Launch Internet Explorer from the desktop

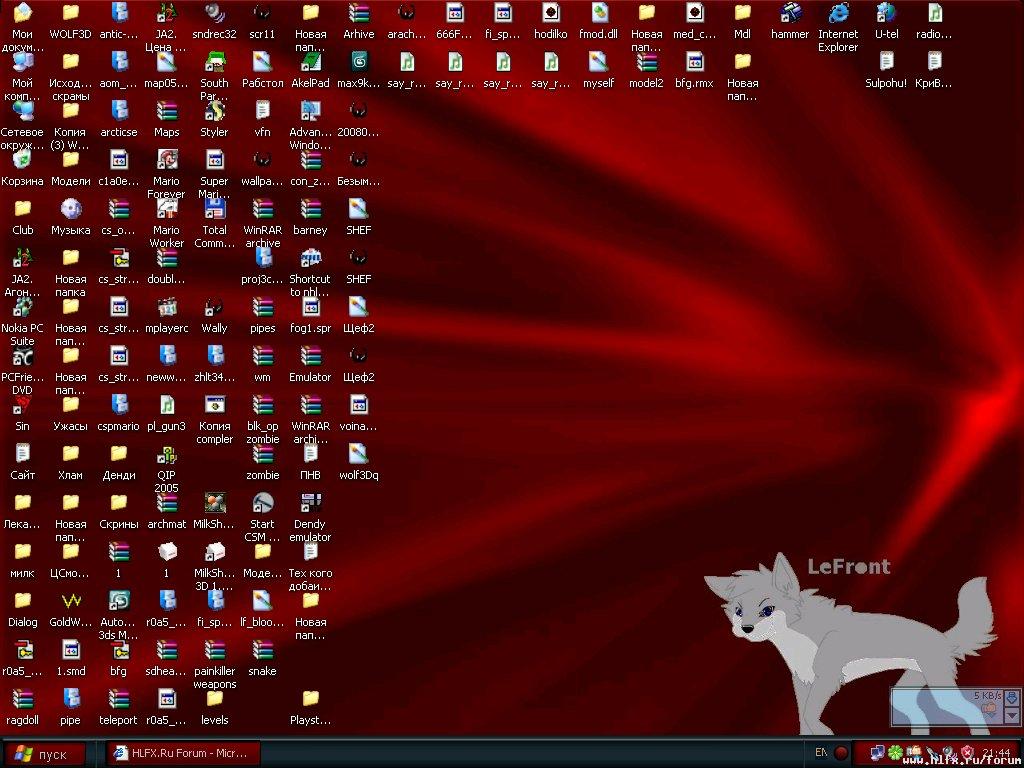tap(838, 13)
